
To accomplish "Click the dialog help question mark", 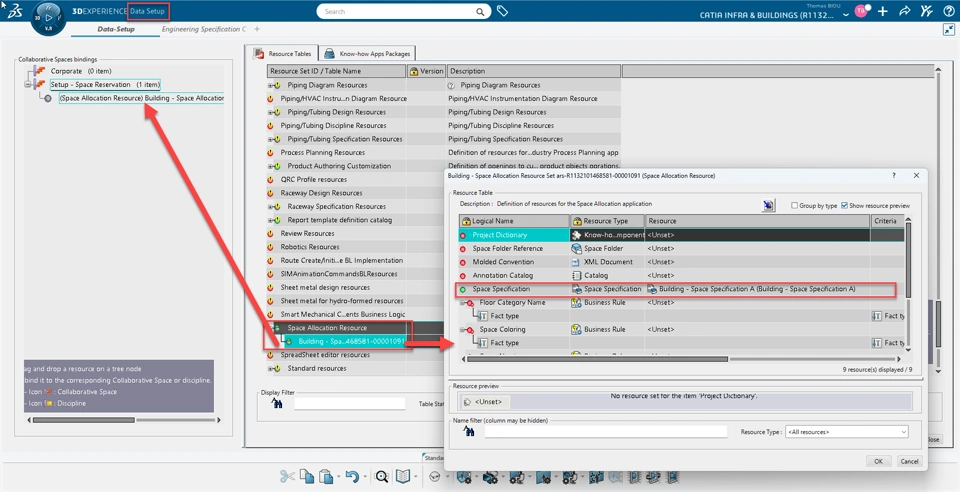I will click(x=894, y=176).
